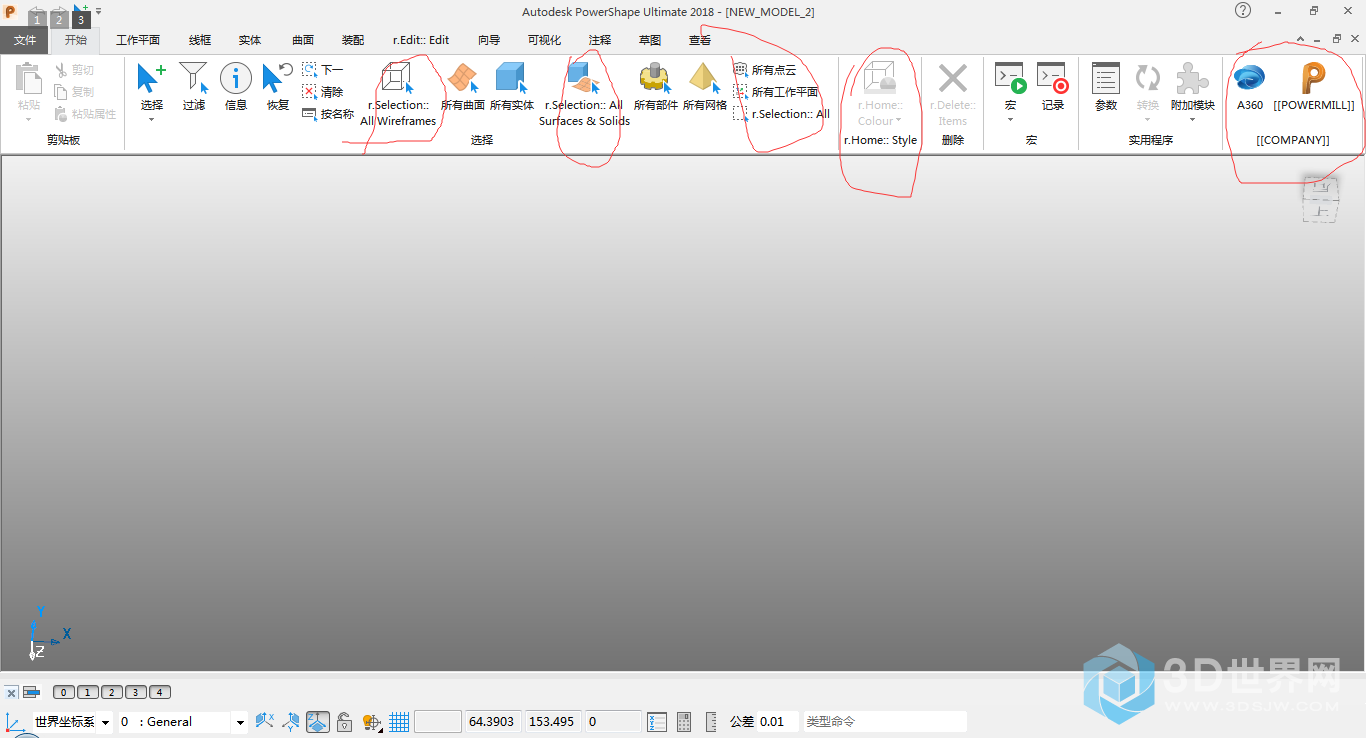
Task: Click the r.Delete:: Items X icon
Action: pyautogui.click(x=953, y=78)
